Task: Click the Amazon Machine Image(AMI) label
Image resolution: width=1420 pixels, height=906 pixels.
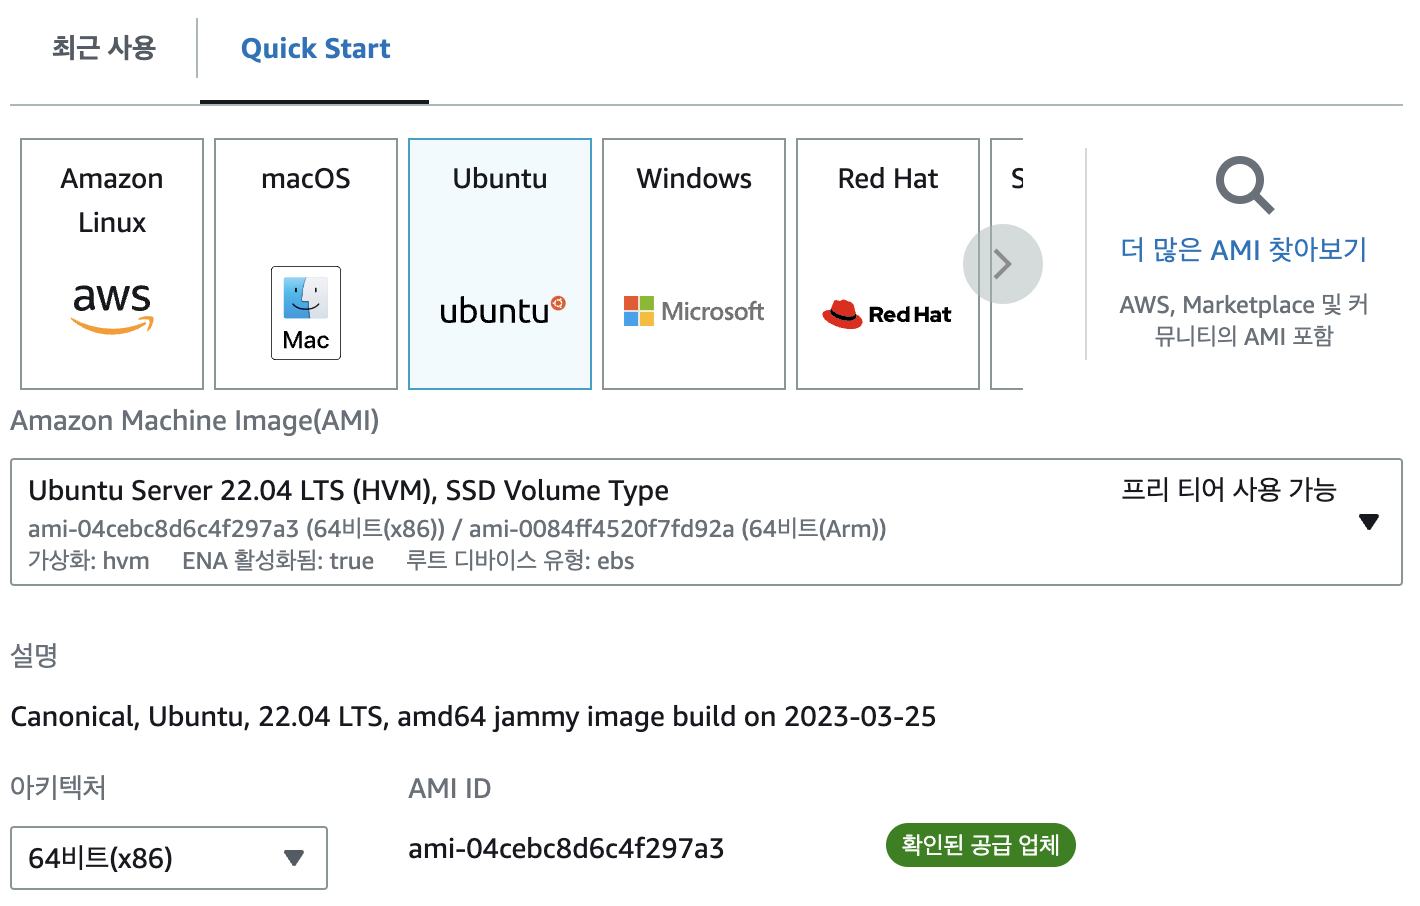Action: tap(195, 421)
